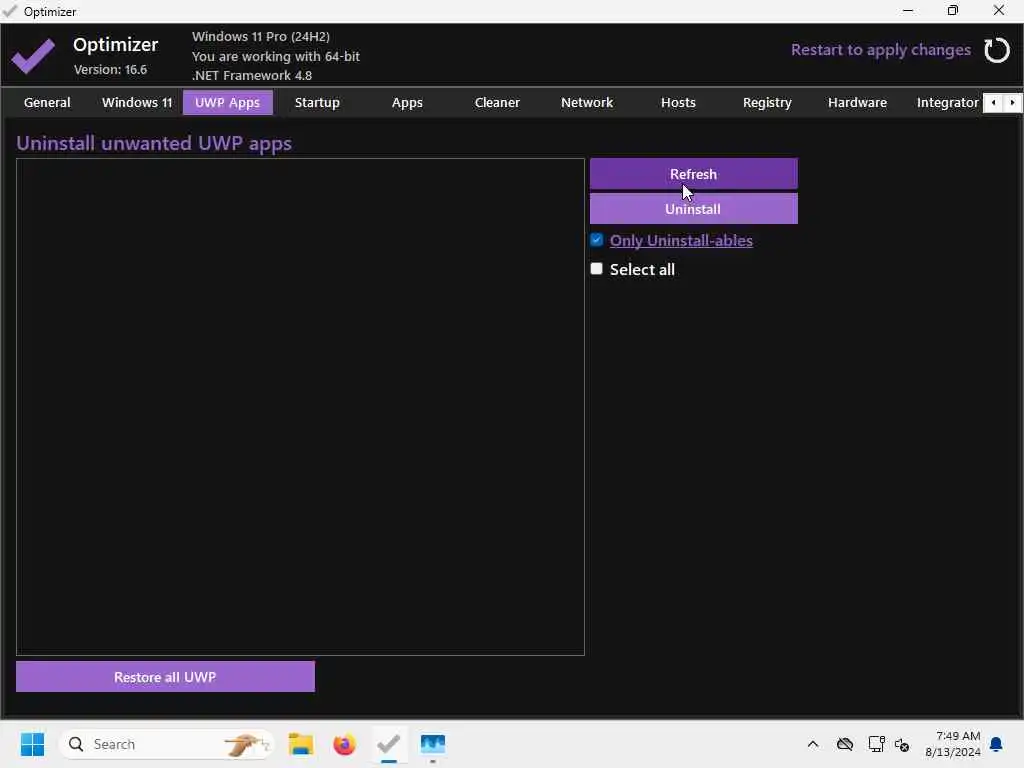The width and height of the screenshot is (1024, 768).
Task: Open the blue monitor app on taskbar
Action: pyautogui.click(x=432, y=744)
